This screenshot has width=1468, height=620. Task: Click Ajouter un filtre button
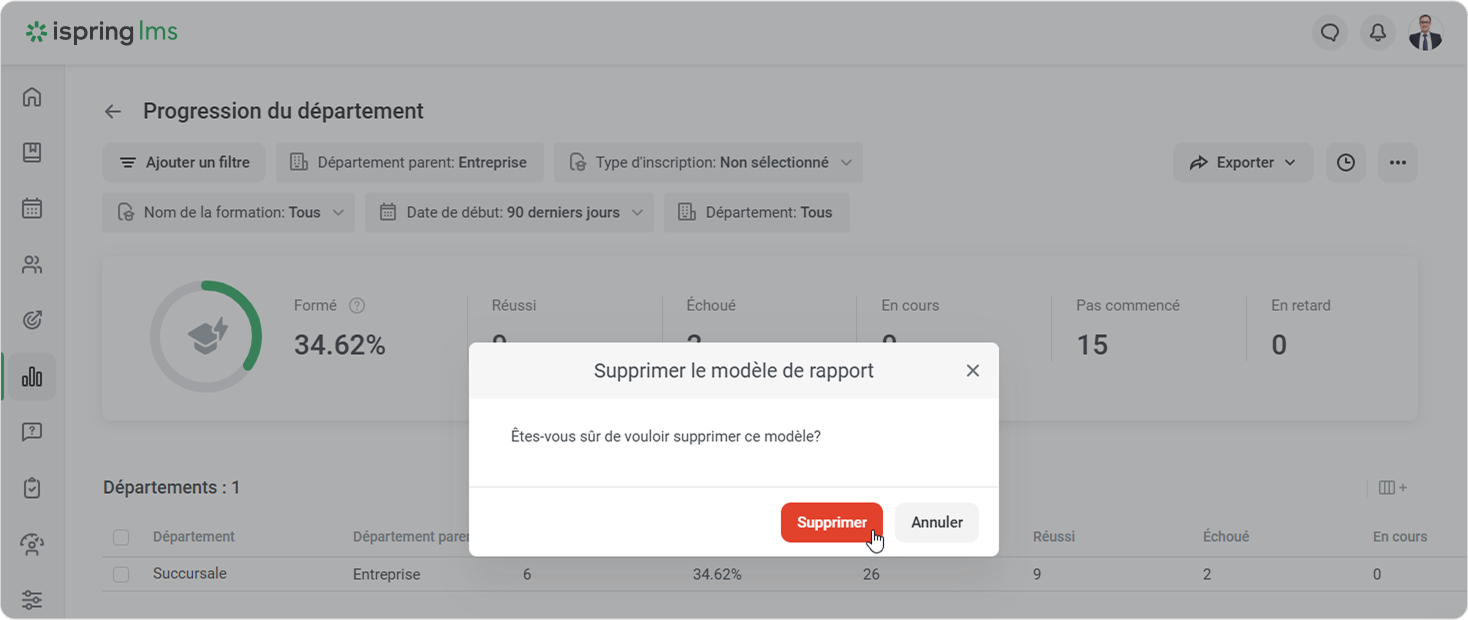(184, 163)
